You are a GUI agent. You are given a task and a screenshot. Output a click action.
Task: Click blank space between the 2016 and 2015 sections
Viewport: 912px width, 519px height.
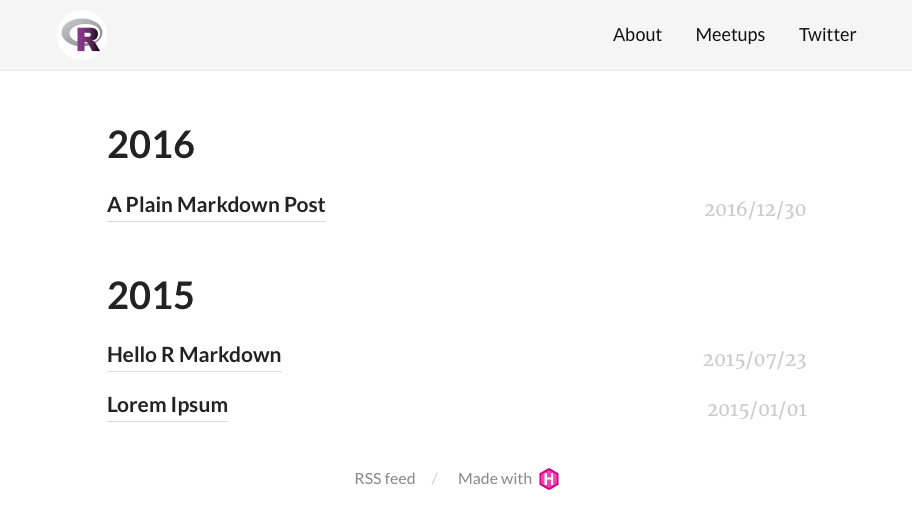tap(450, 250)
